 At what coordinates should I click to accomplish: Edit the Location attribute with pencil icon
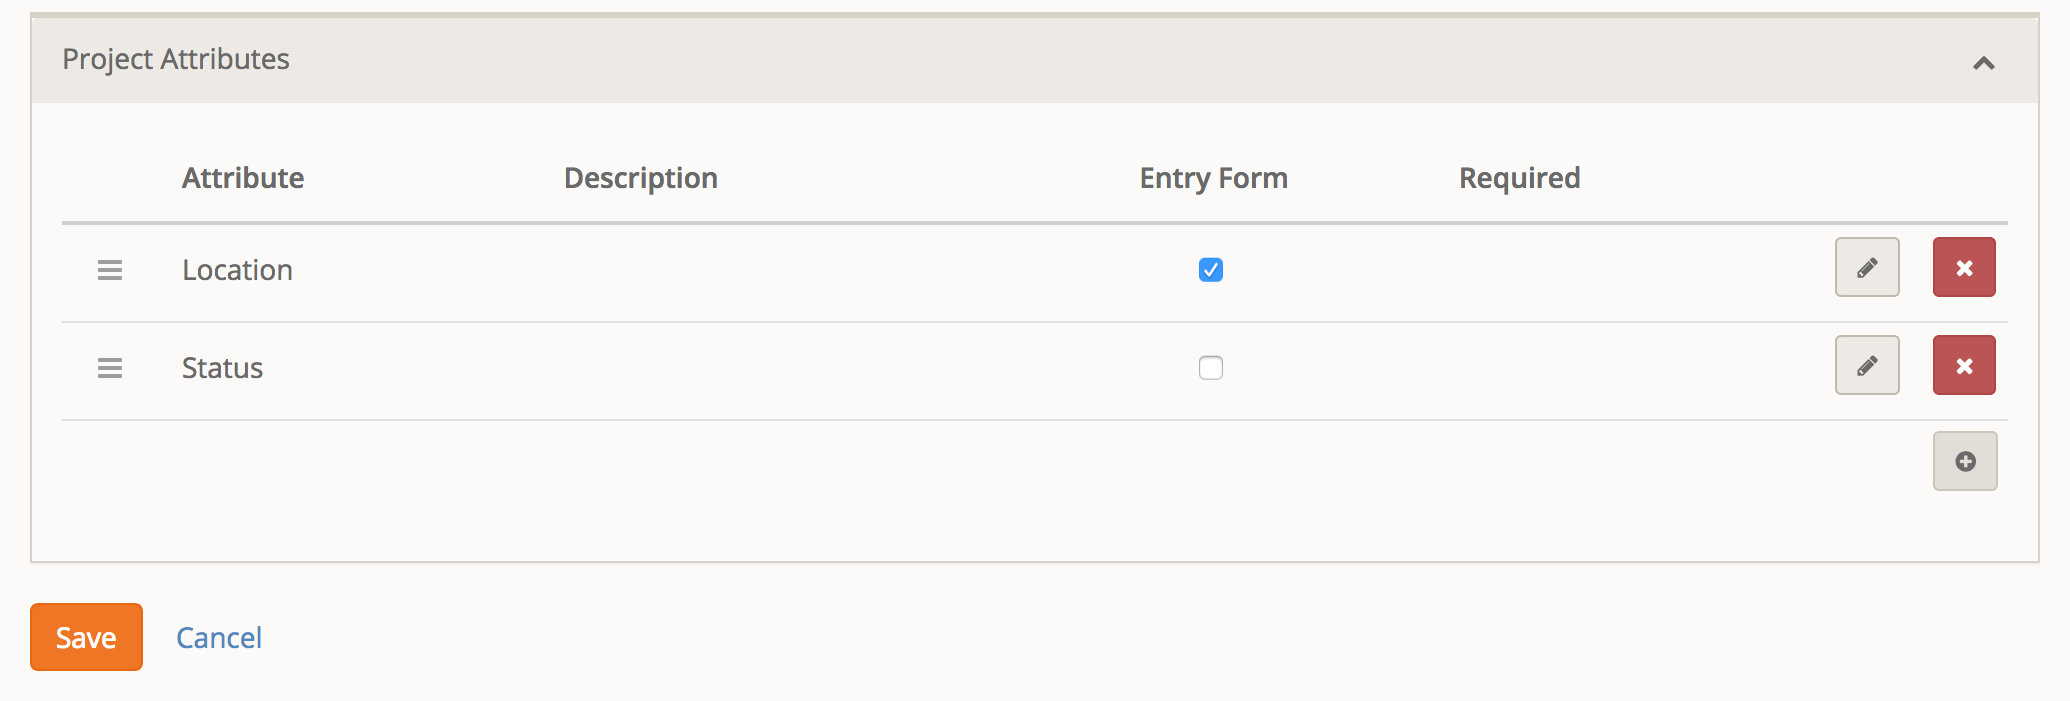[x=1866, y=267]
